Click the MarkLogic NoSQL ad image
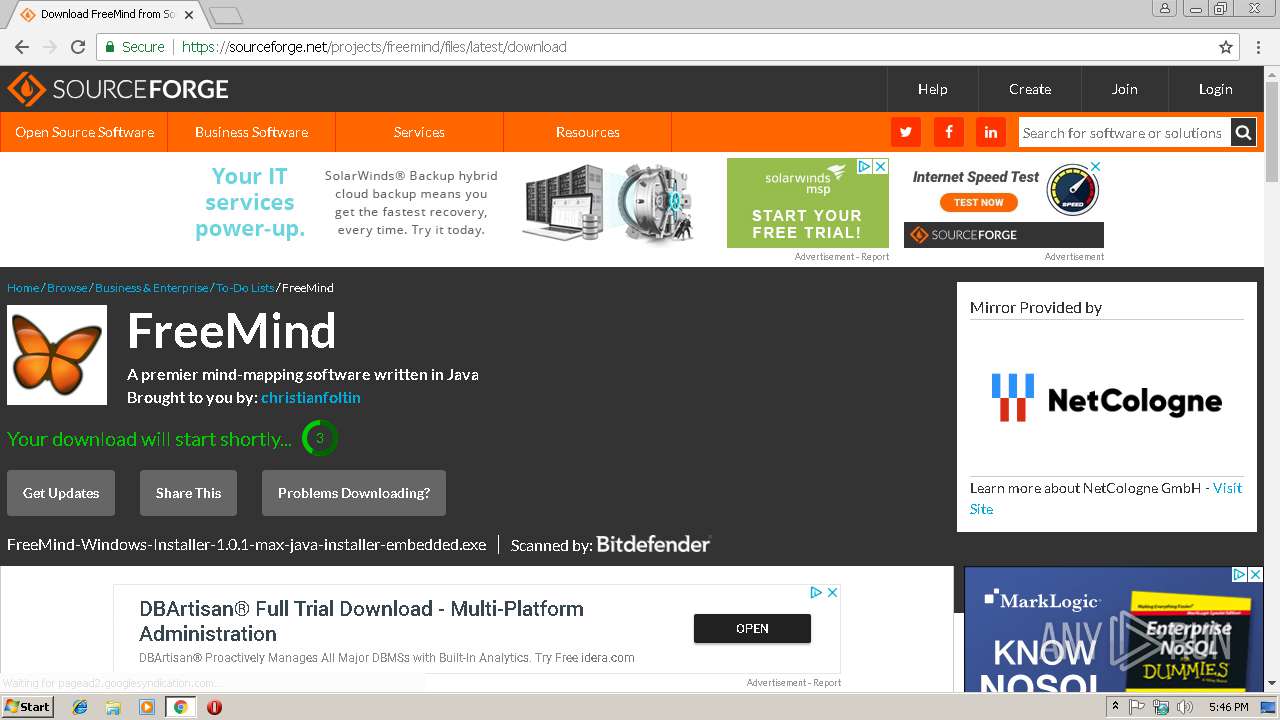Viewport: 1280px width, 720px height. 1114,630
